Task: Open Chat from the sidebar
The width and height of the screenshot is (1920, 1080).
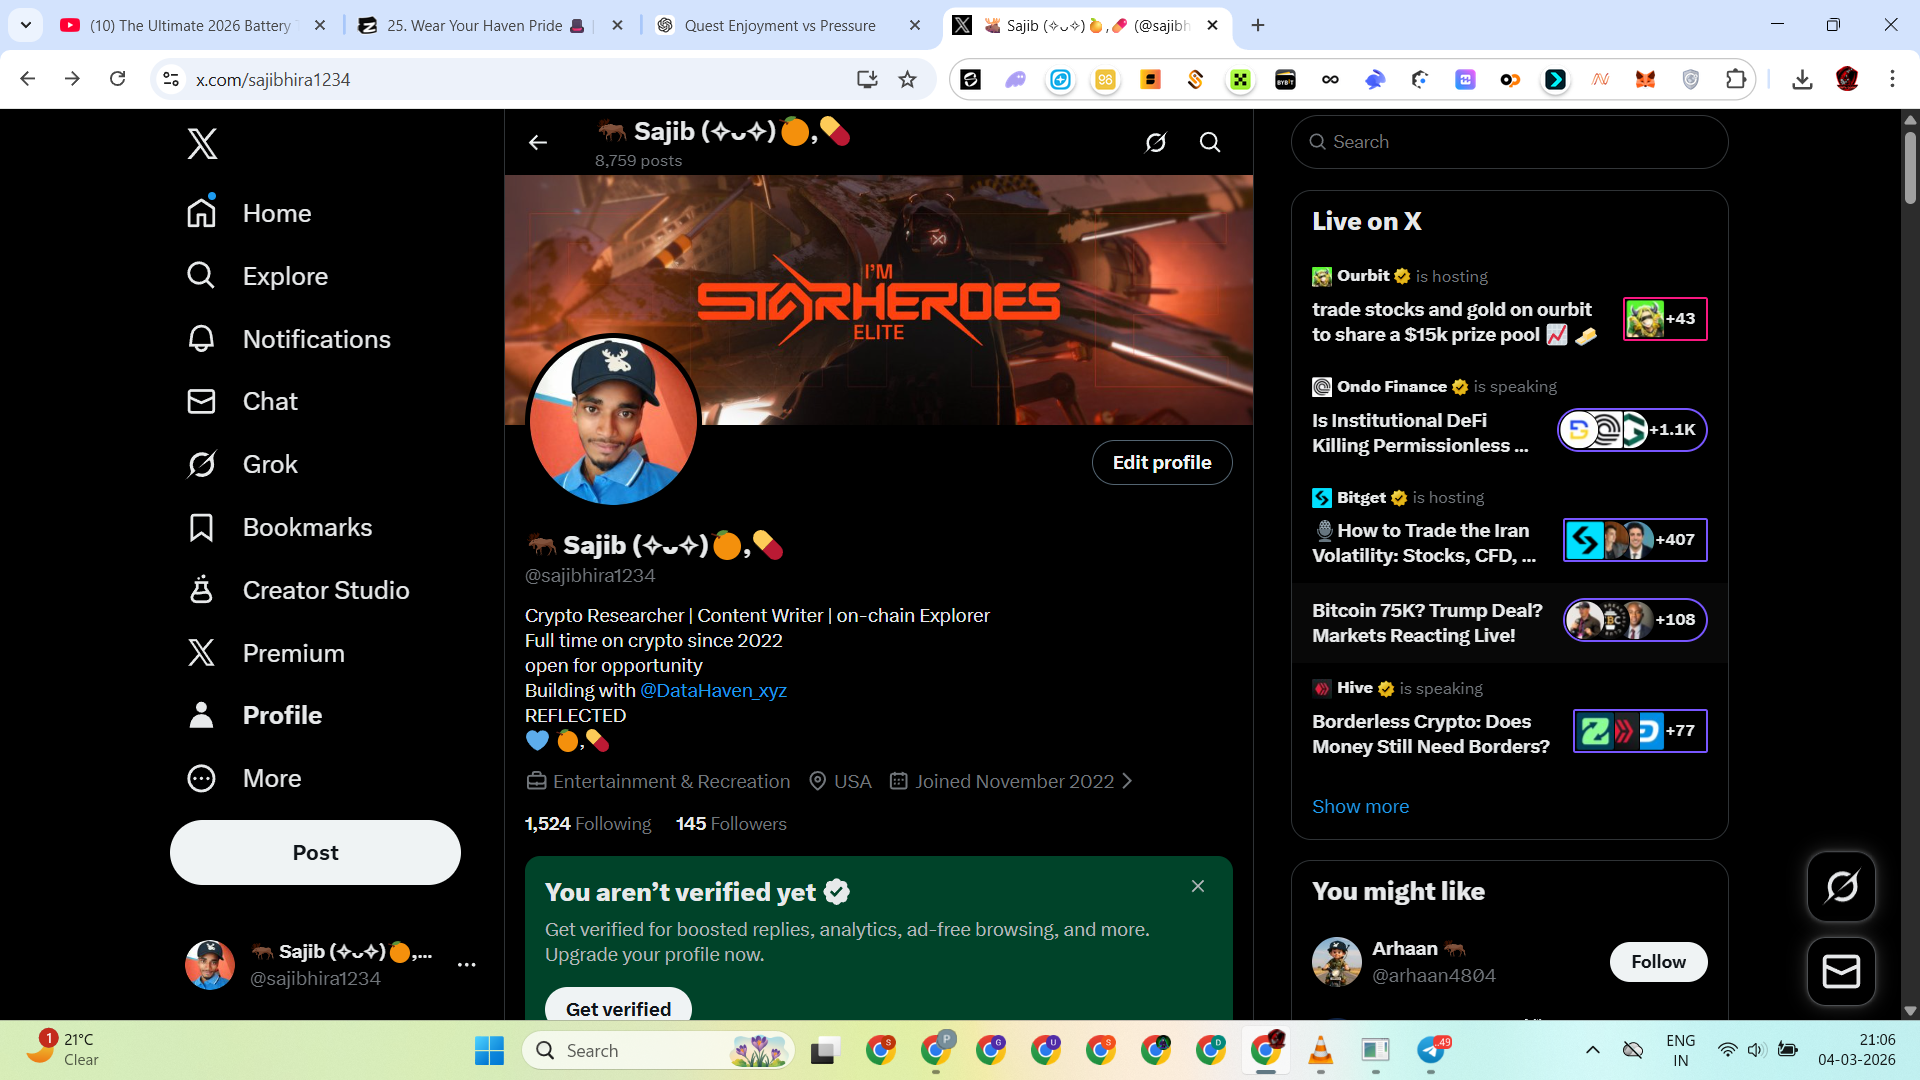Action: pyautogui.click(x=243, y=401)
